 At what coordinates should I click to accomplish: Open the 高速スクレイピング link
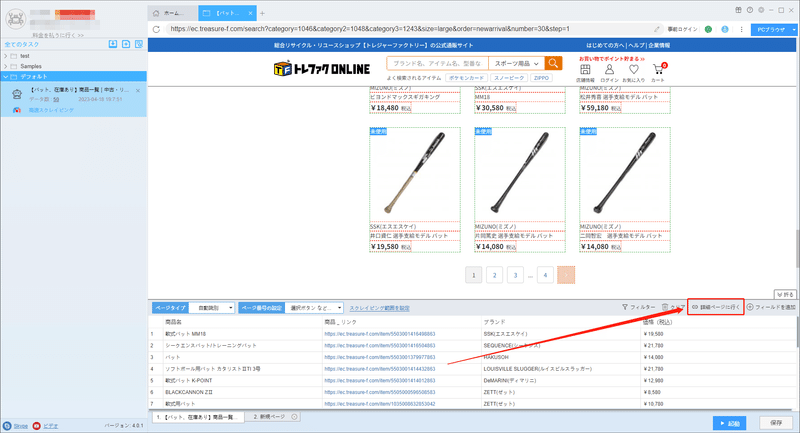pyautogui.click(x=51, y=110)
